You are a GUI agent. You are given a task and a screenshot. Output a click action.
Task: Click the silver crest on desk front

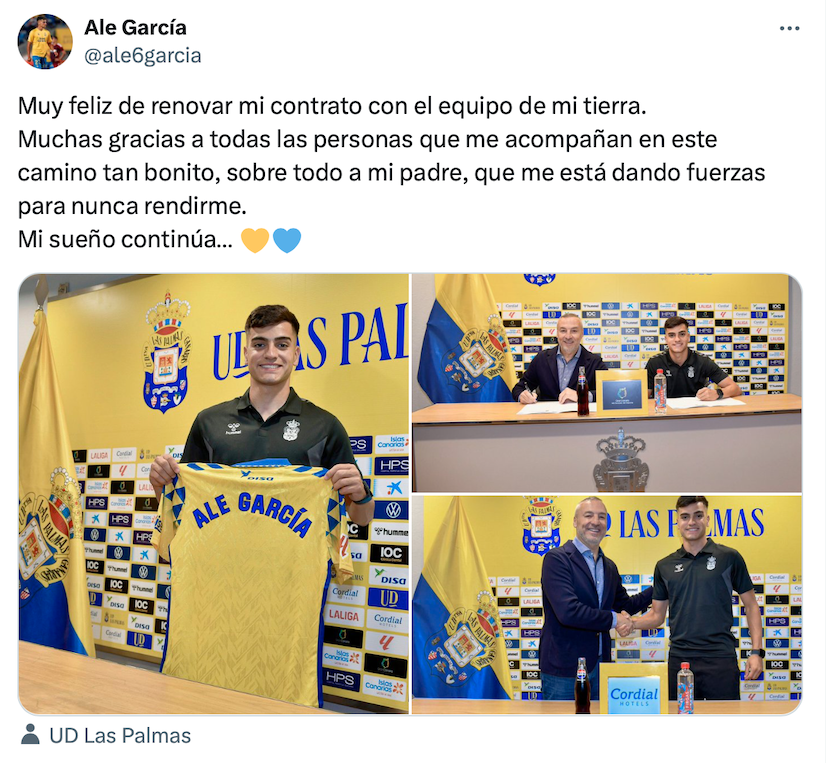[x=621, y=460]
